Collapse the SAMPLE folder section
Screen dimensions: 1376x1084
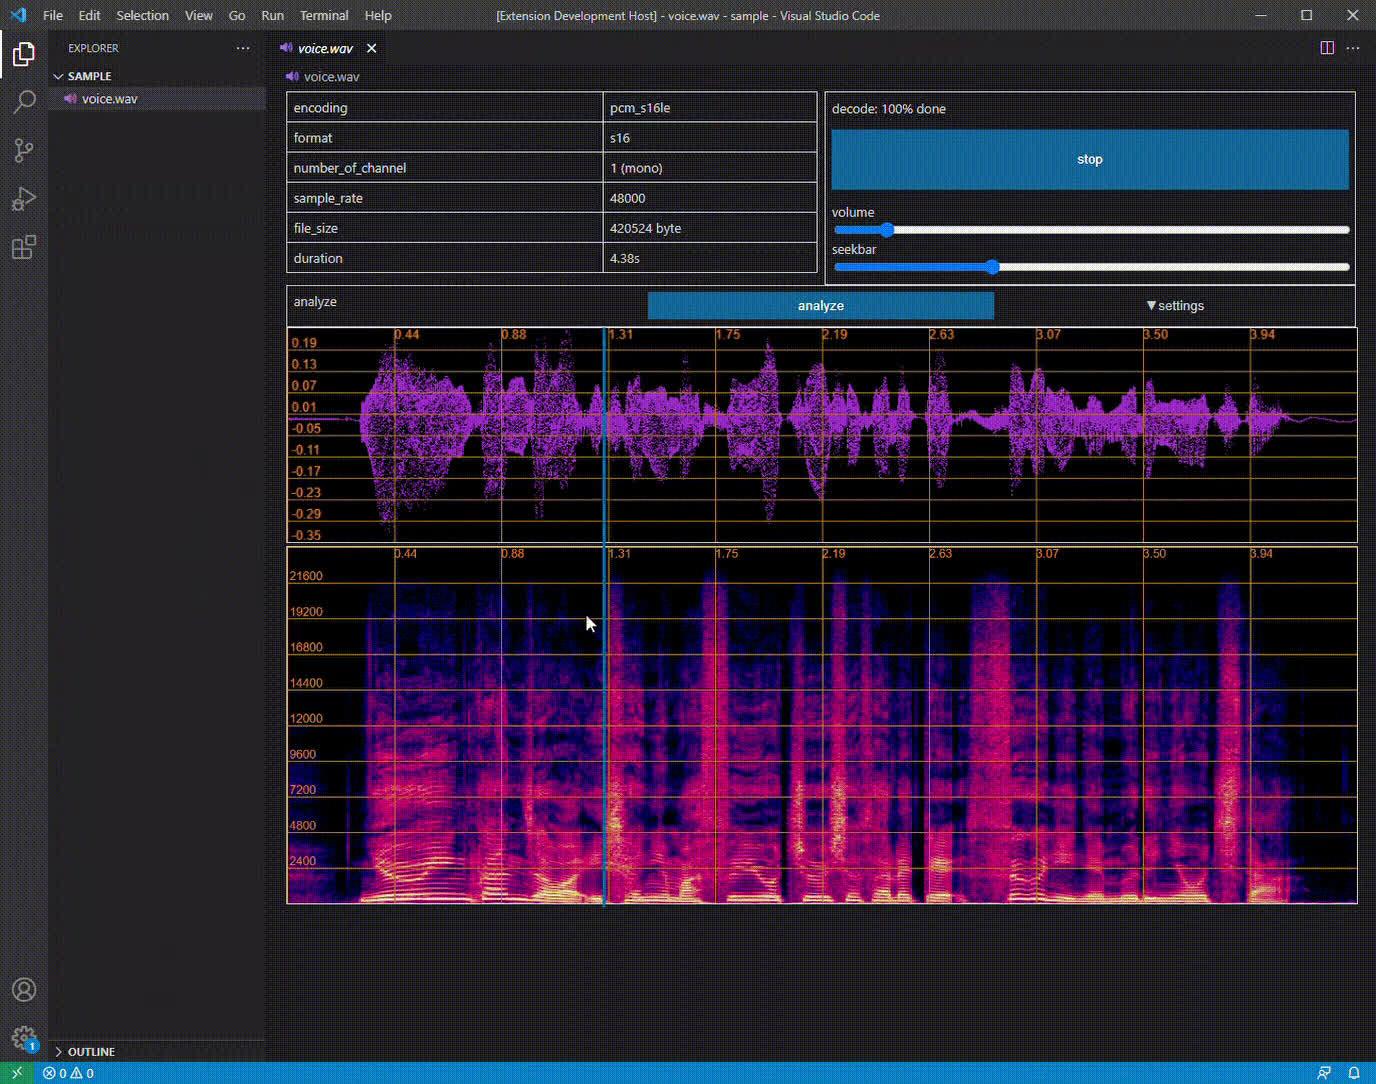[x=89, y=76]
